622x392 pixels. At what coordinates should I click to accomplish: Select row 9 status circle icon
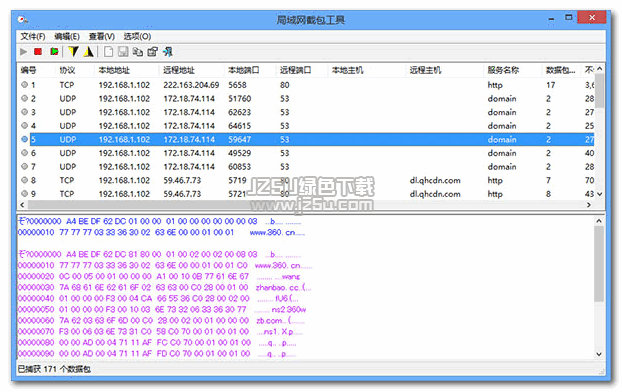click(x=25, y=194)
